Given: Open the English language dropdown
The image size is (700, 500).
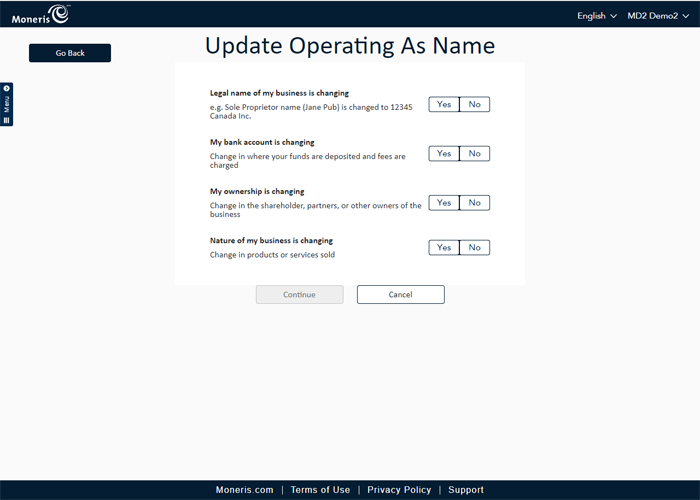Looking at the screenshot, I should tap(597, 16).
